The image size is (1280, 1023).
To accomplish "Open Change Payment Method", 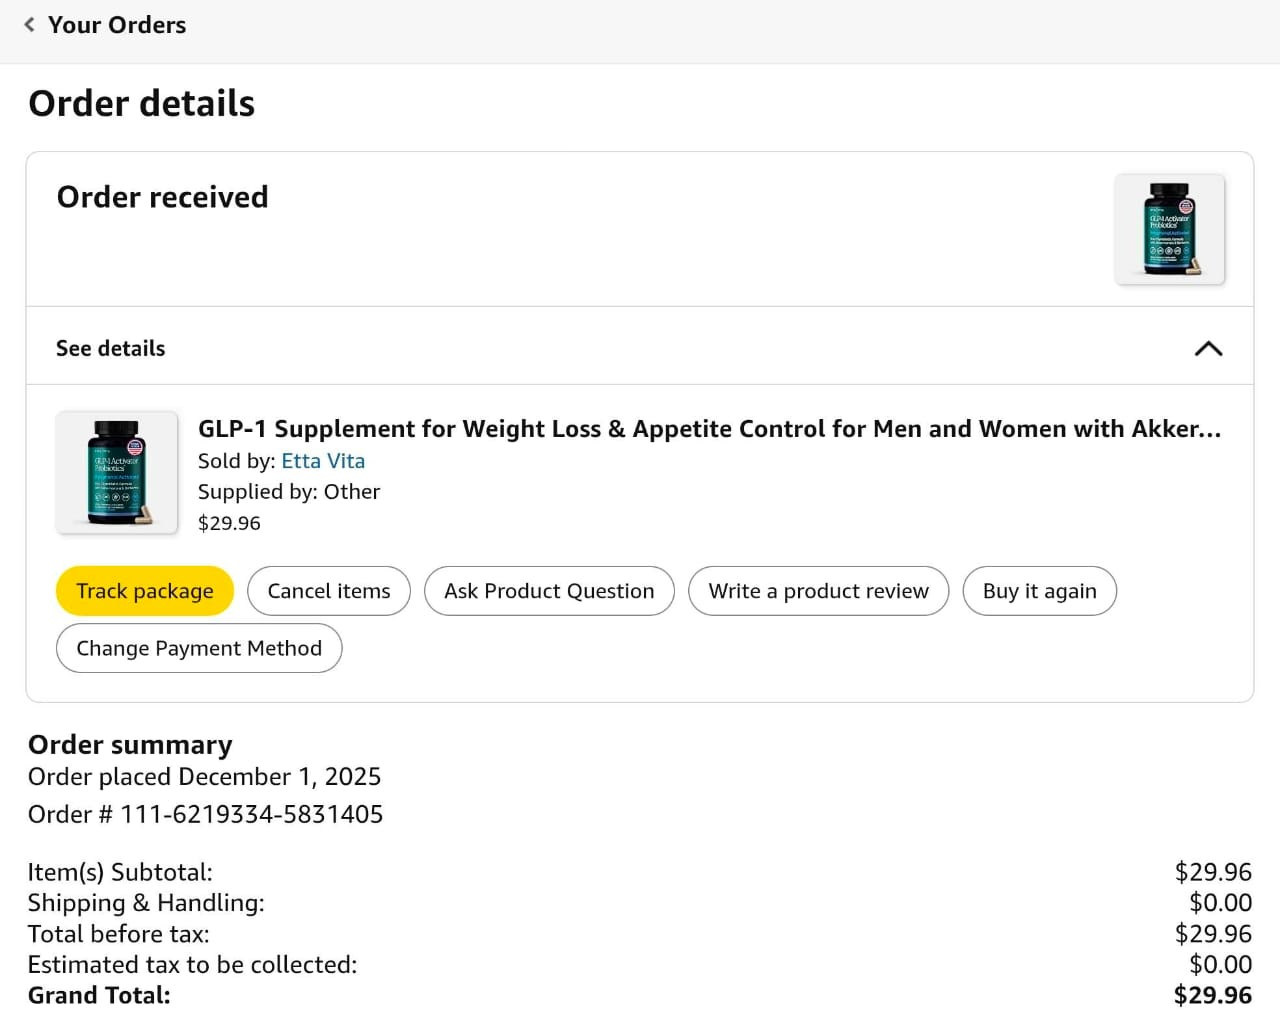I will (x=199, y=648).
